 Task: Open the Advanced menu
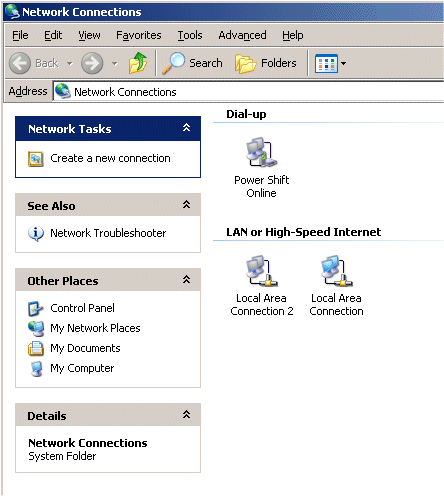click(242, 35)
